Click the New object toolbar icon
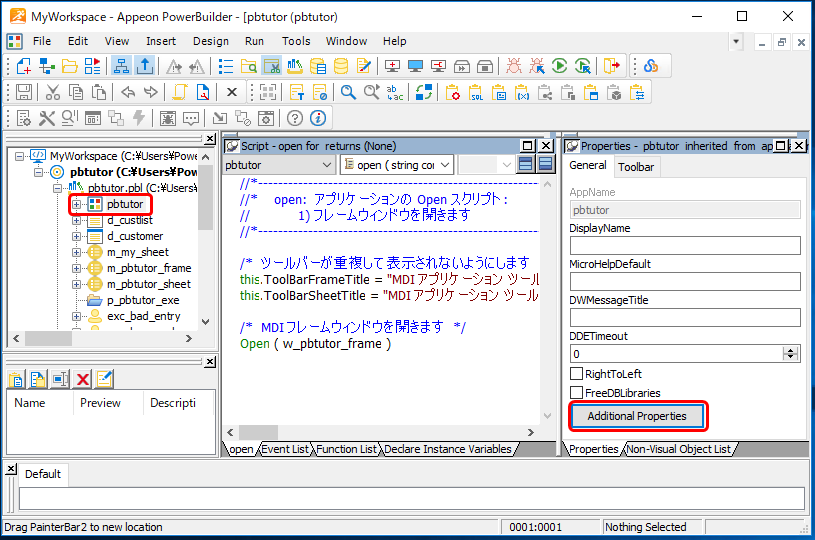The height and width of the screenshot is (540, 815). click(24, 66)
